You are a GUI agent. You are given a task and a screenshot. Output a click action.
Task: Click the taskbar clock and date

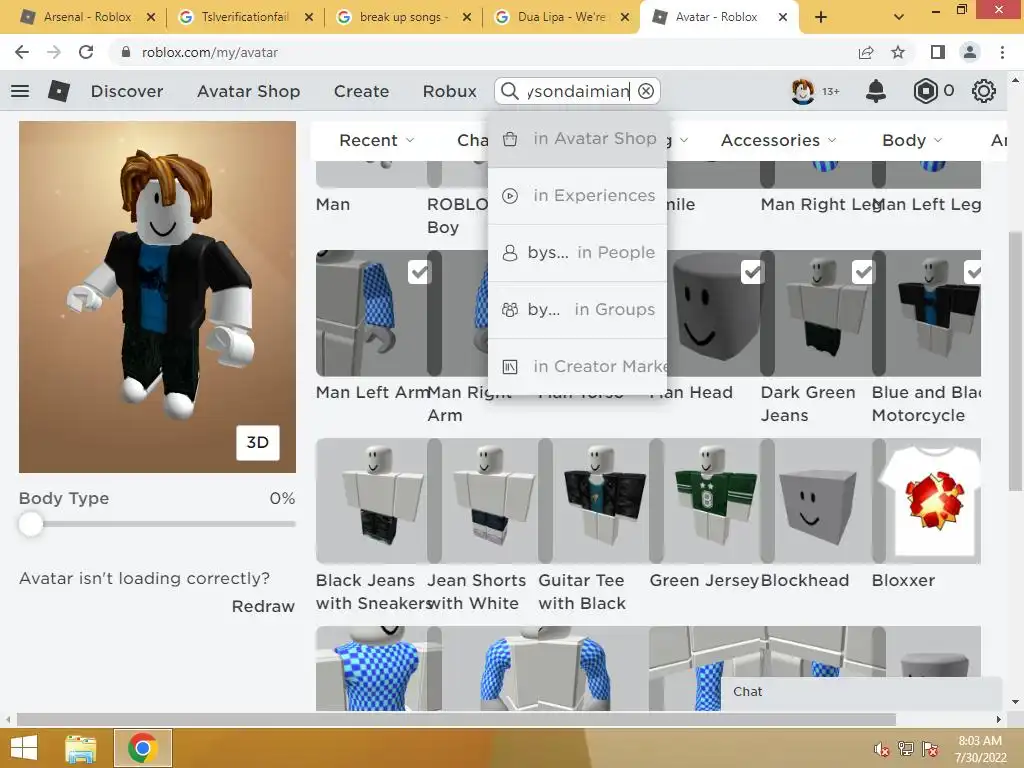click(980, 749)
